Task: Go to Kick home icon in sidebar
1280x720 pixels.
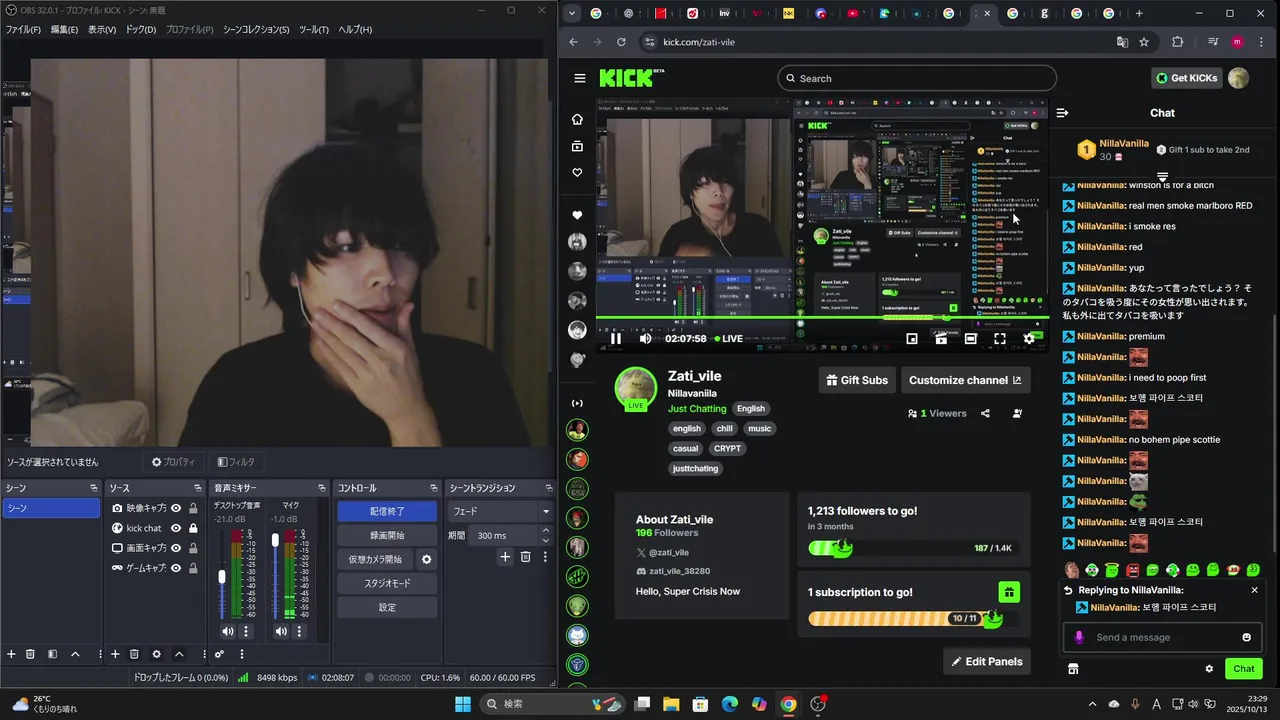Action: pos(577,119)
